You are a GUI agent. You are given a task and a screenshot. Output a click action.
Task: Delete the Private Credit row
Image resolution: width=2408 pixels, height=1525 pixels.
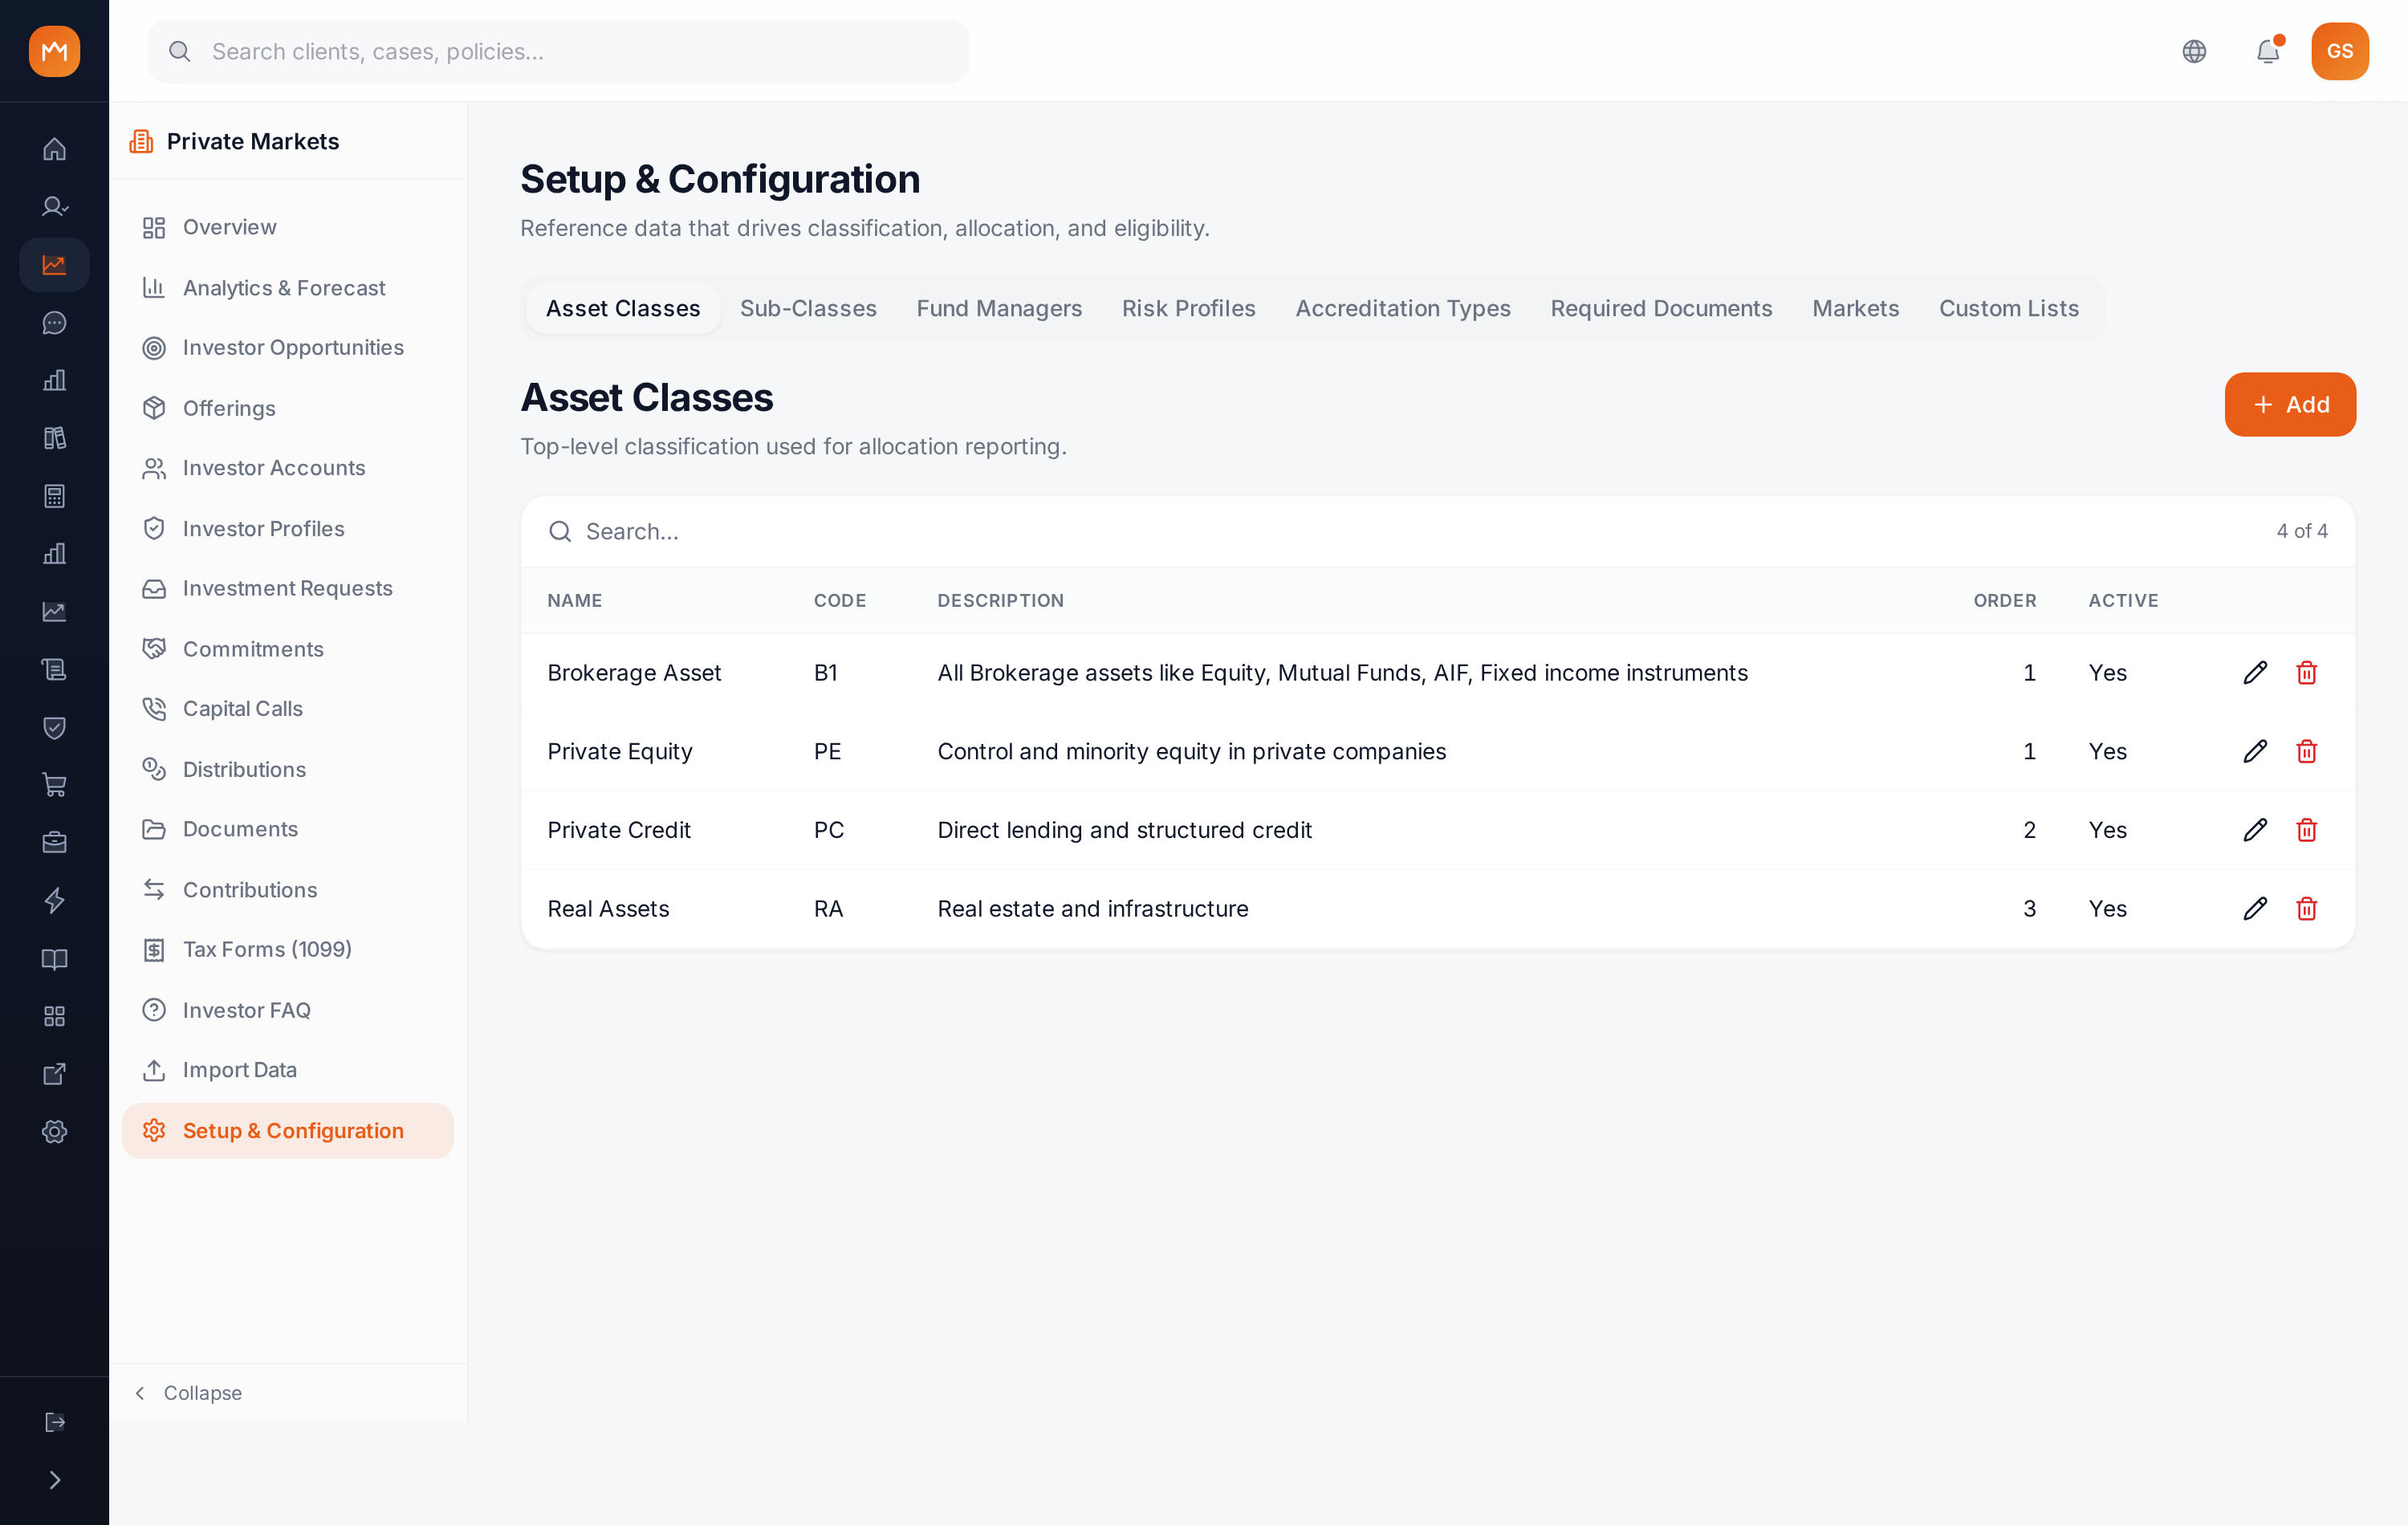click(2306, 830)
